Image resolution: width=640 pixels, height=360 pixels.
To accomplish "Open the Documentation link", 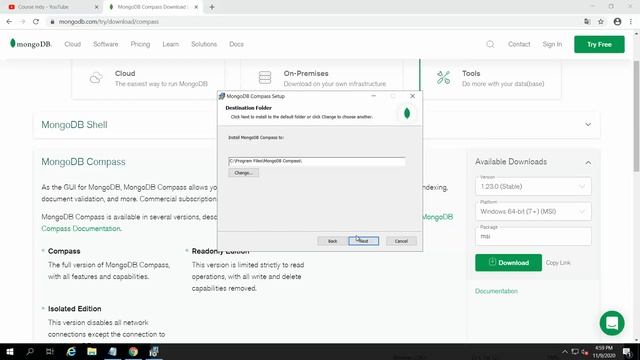I will 496,291.
